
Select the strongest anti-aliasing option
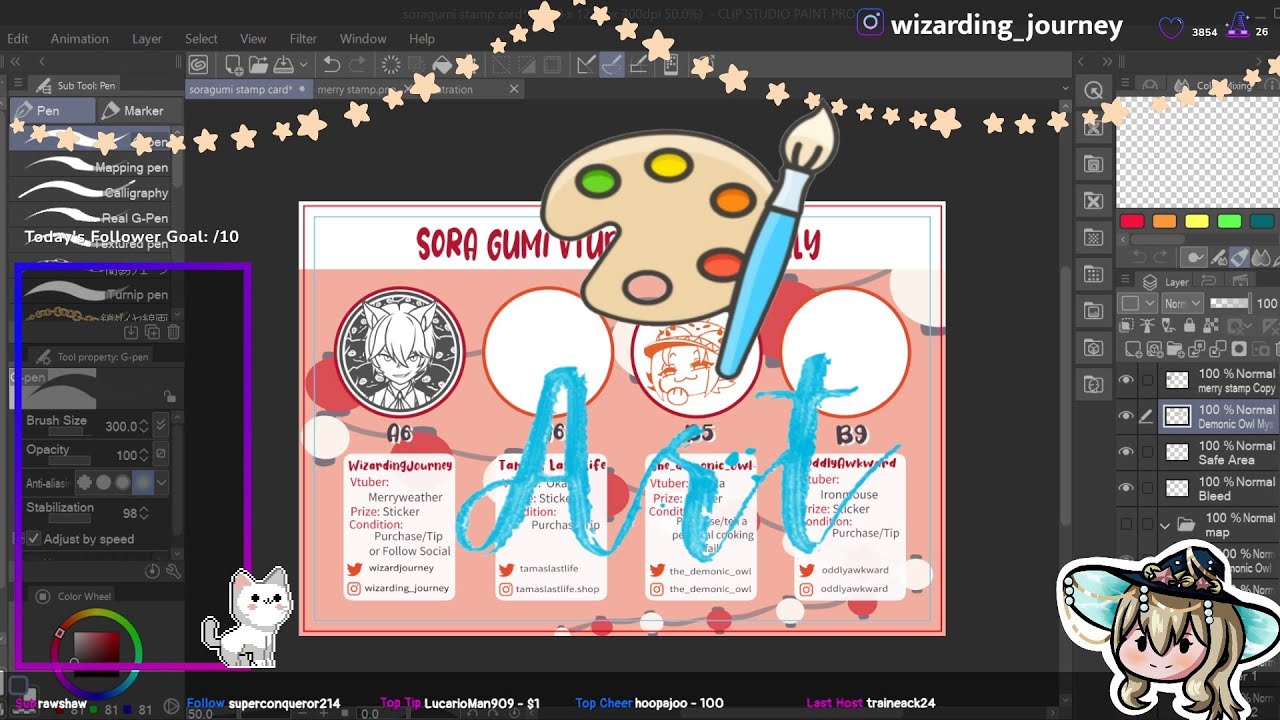143,482
